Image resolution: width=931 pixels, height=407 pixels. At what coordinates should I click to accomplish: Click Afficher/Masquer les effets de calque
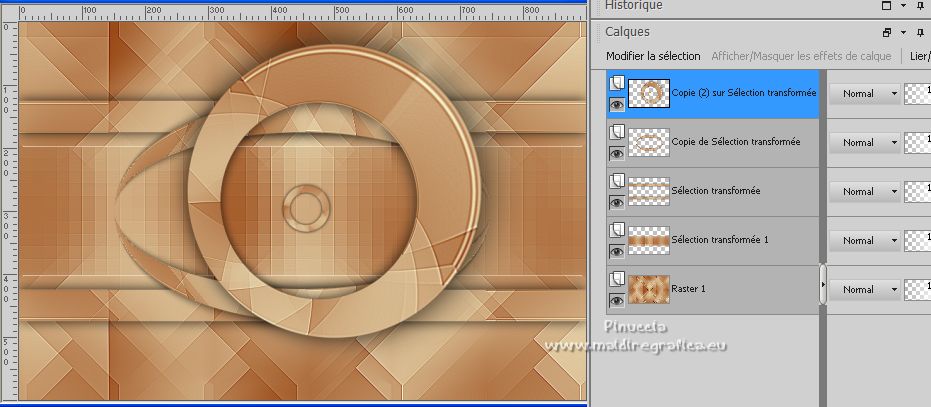[x=801, y=56]
